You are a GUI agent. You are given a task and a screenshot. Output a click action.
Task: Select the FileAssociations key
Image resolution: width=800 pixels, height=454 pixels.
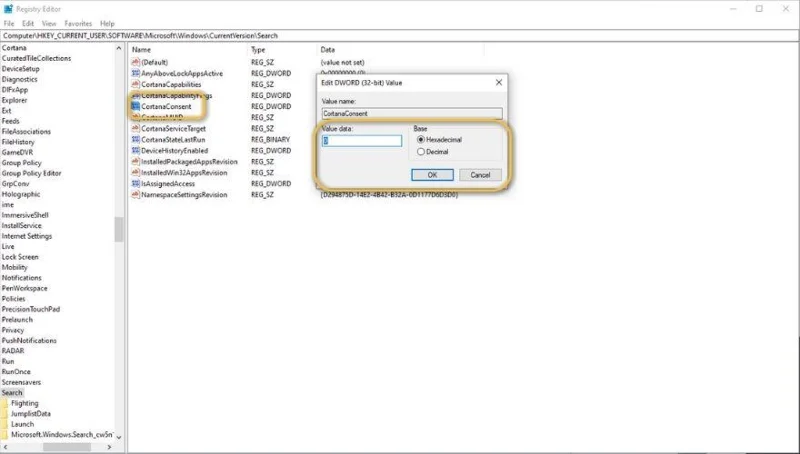tap(26, 132)
